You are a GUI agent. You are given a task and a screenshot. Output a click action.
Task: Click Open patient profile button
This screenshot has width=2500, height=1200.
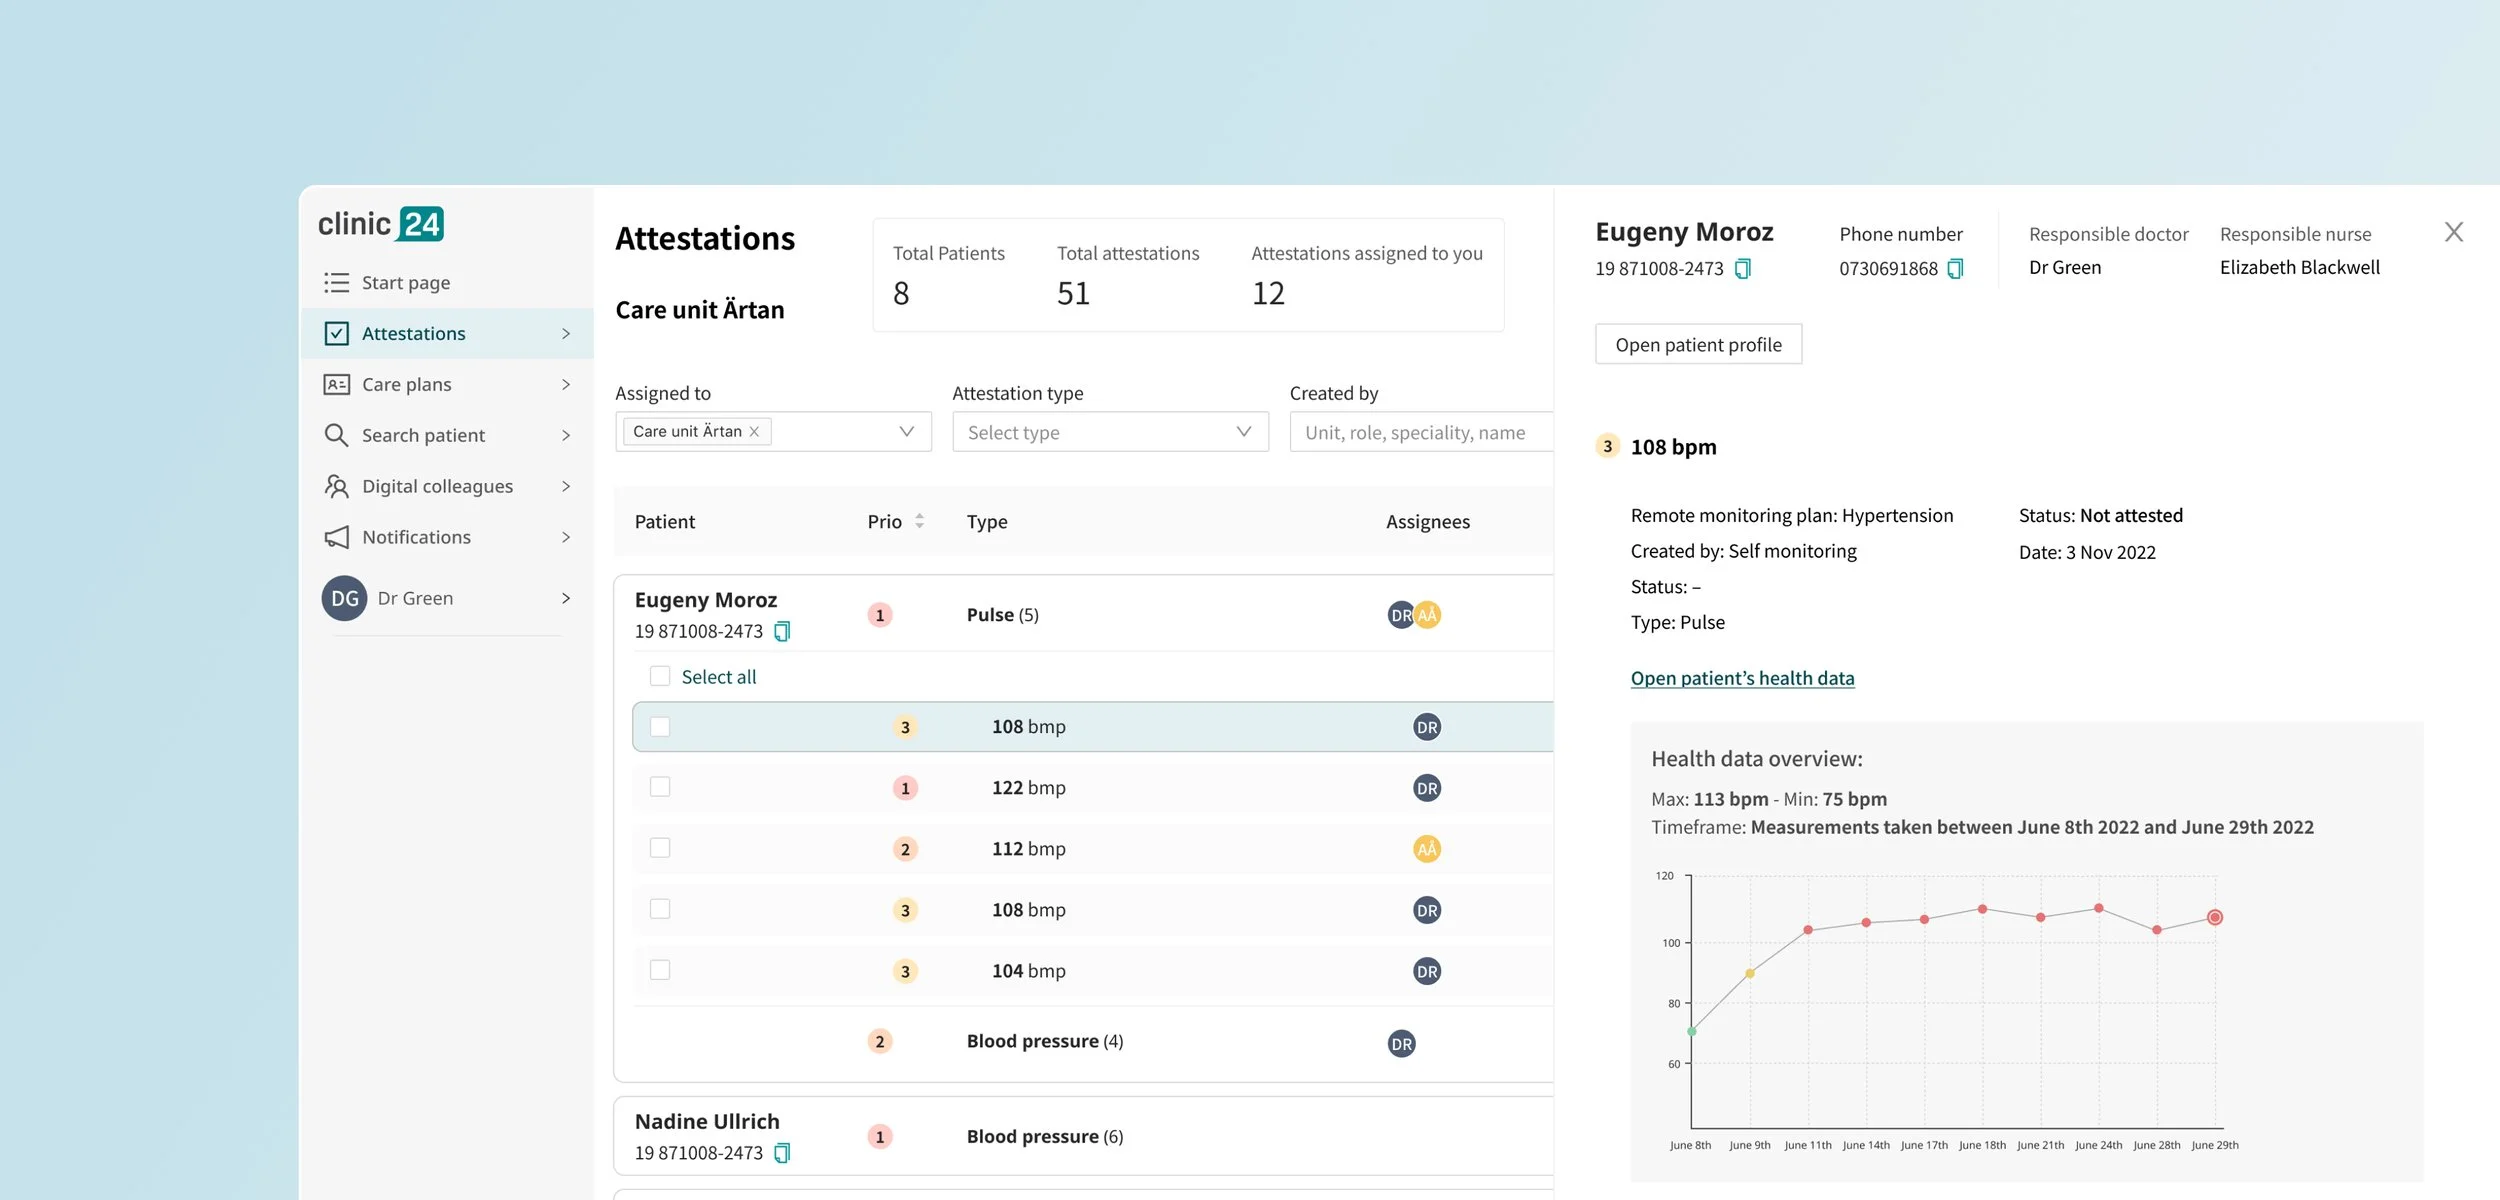[1698, 345]
